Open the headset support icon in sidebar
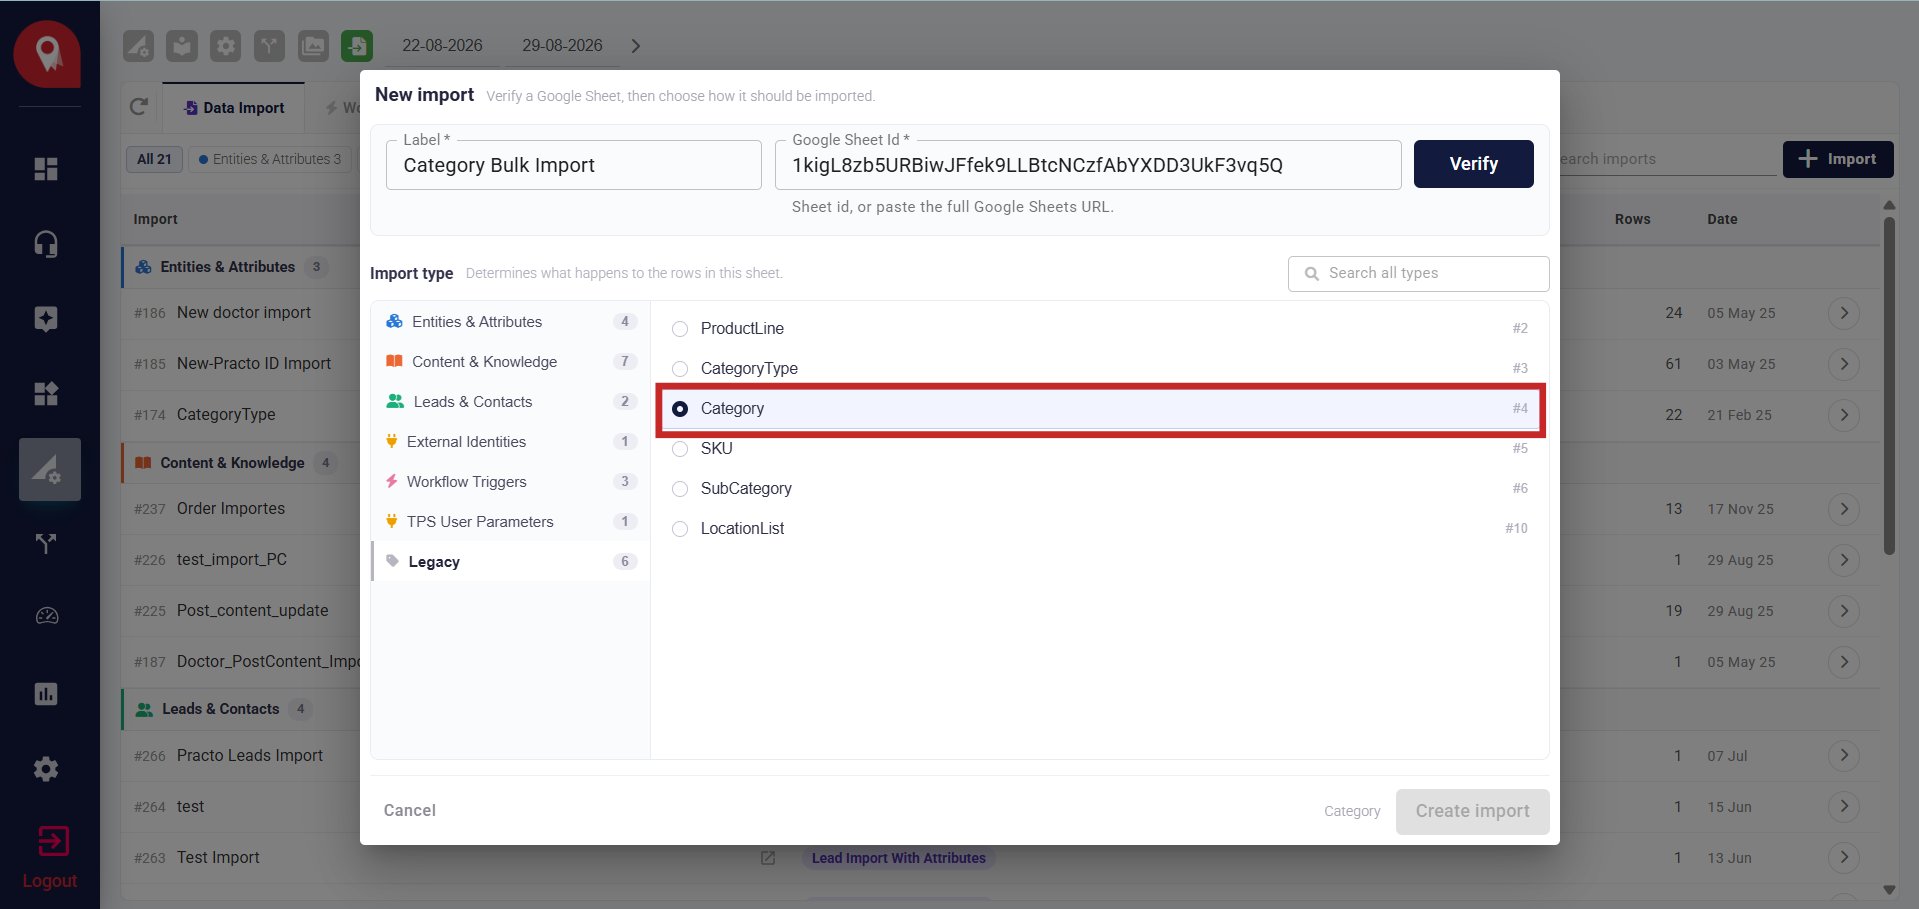Screen dimensions: 1919x909 point(46,244)
